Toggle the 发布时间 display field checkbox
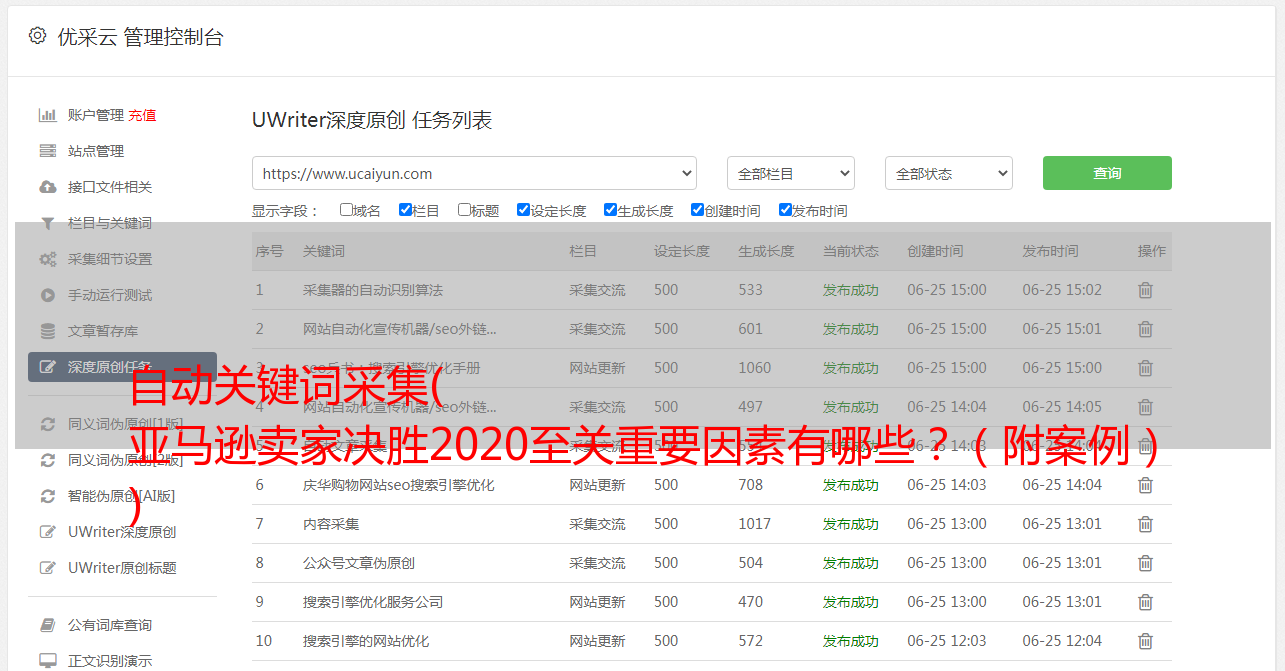This screenshot has width=1285, height=671. 785,210
